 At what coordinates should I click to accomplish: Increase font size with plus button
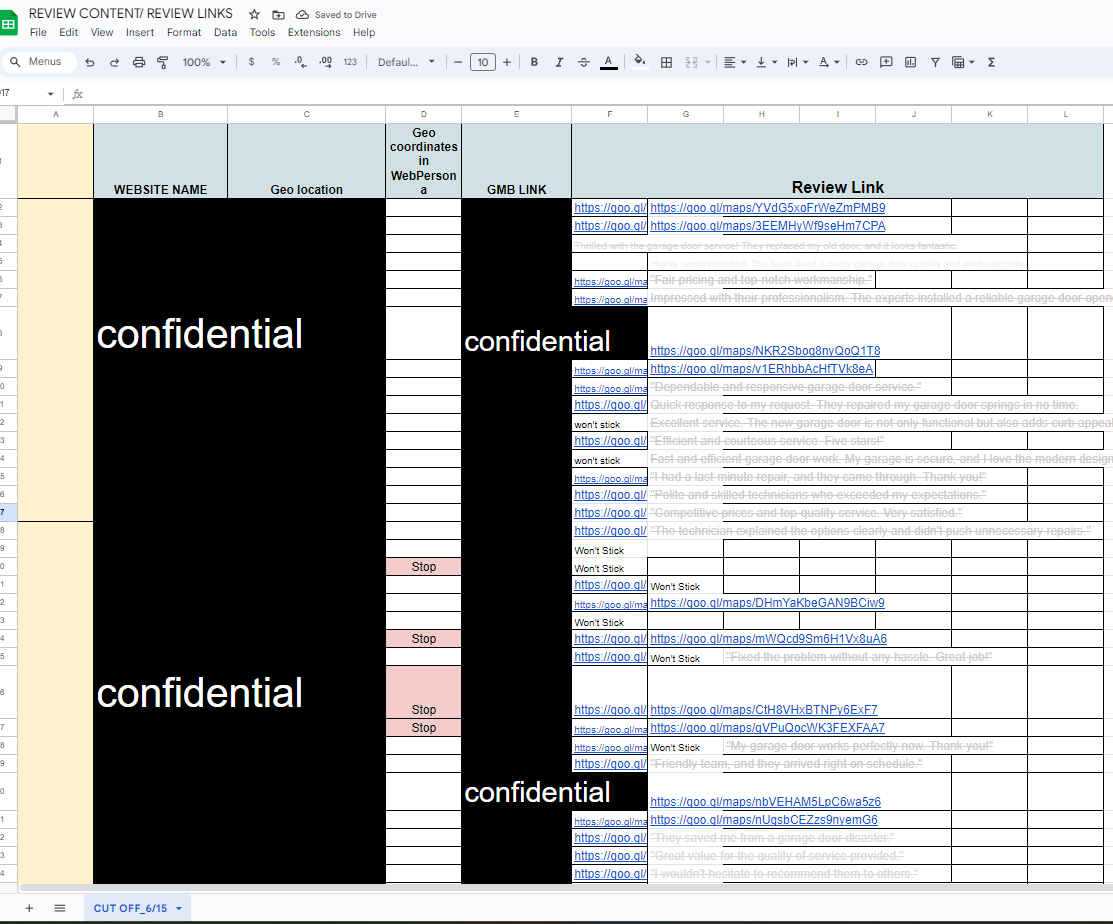click(507, 62)
